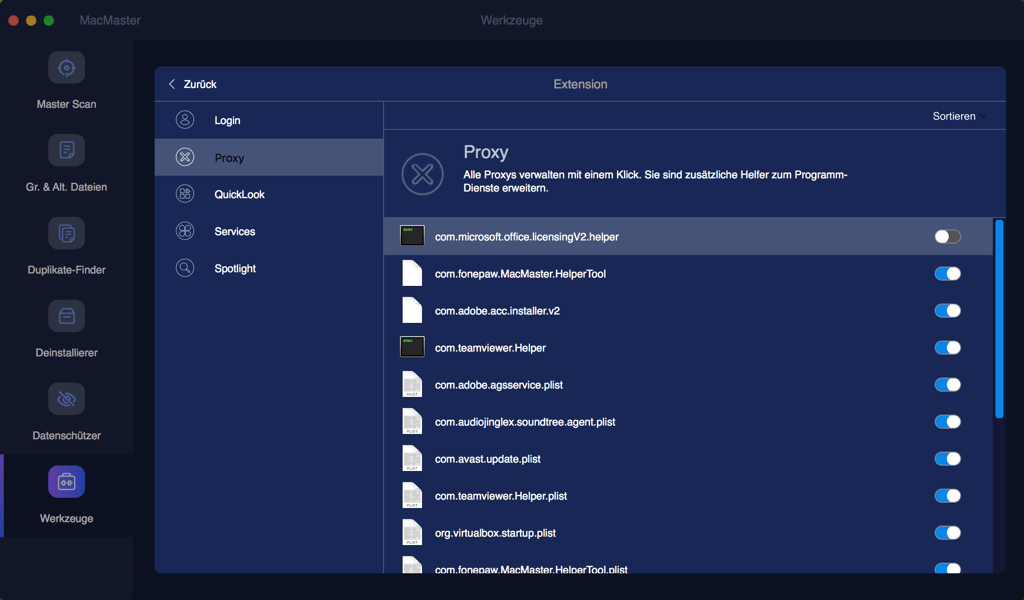The height and width of the screenshot is (600, 1024).
Task: Toggle off com.avast.update.plist
Action: click(x=948, y=459)
